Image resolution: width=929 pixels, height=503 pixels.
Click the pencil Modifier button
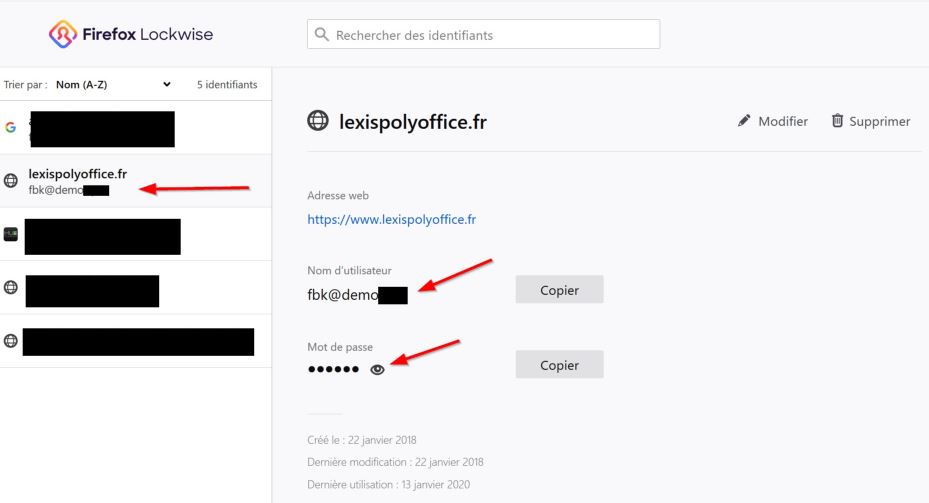coord(773,121)
